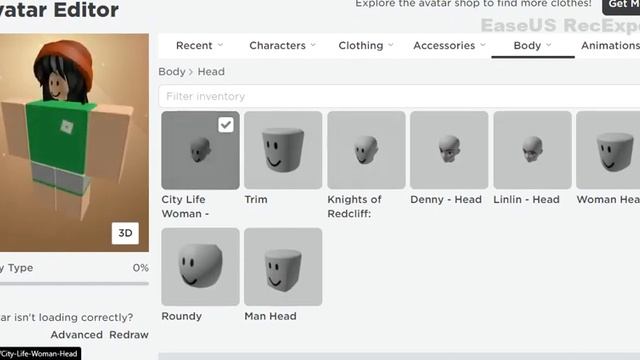Image resolution: width=640 pixels, height=360 pixels.
Task: Uncheck the City Life Woman head checkmark
Action: 226,124
